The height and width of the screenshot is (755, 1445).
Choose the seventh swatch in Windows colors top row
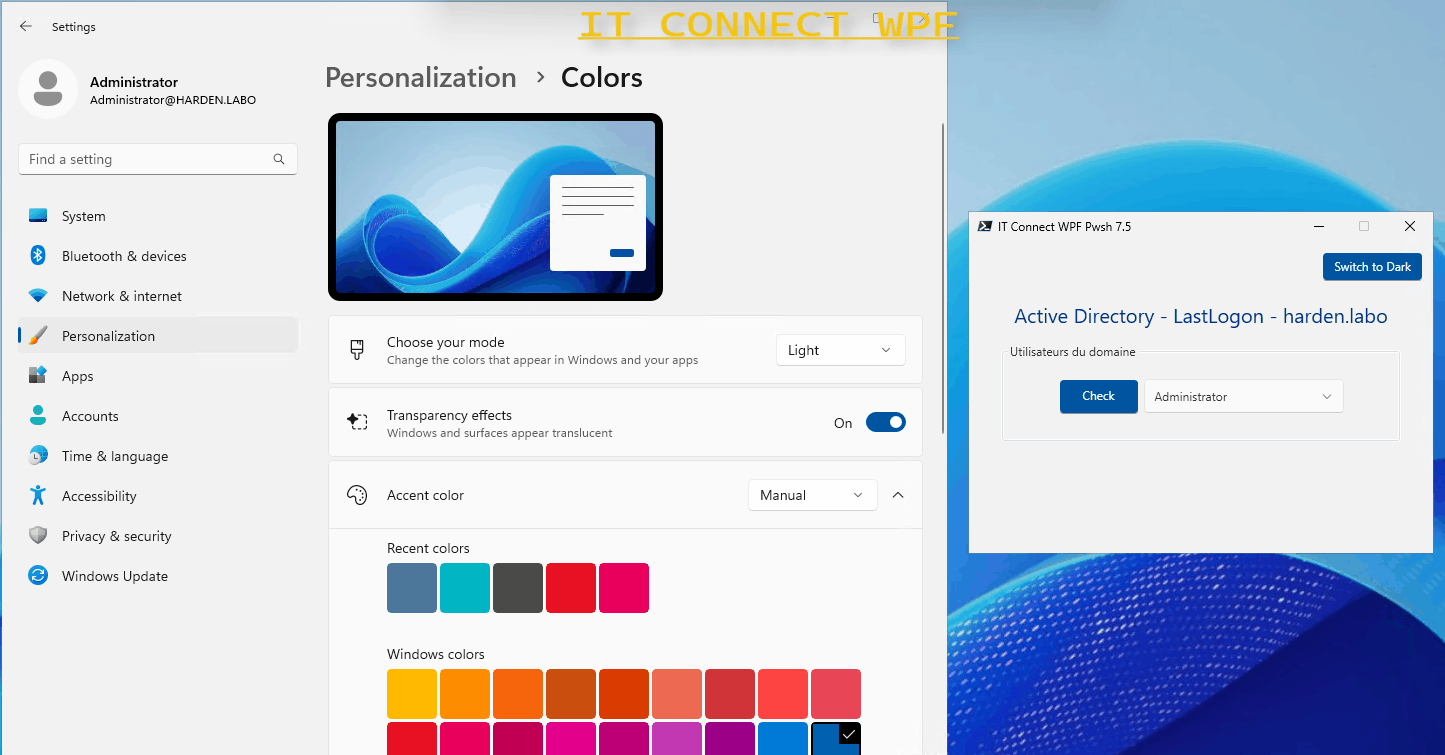730,694
